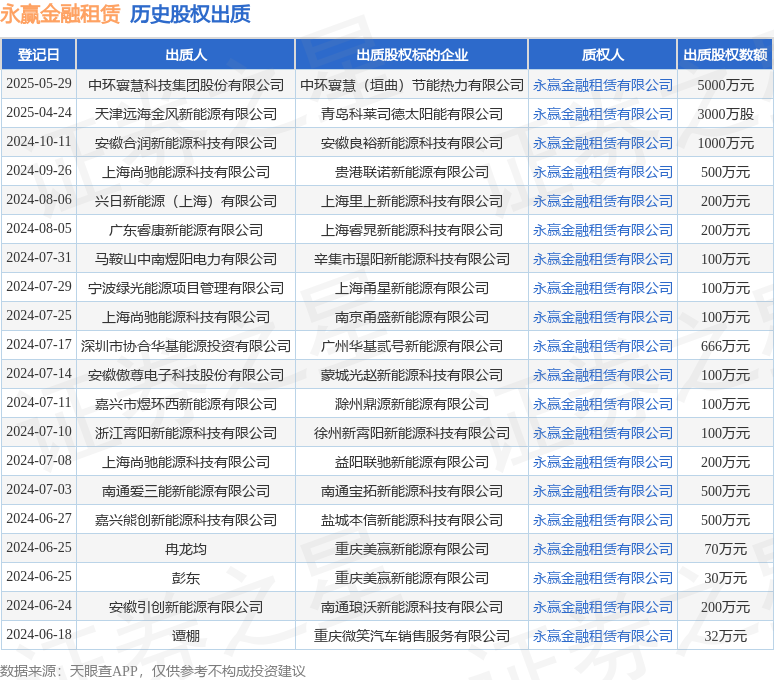This screenshot has width=774, height=680.
Task: Select company 青岛科莱司德太阳能有限公司
Action: point(412,114)
